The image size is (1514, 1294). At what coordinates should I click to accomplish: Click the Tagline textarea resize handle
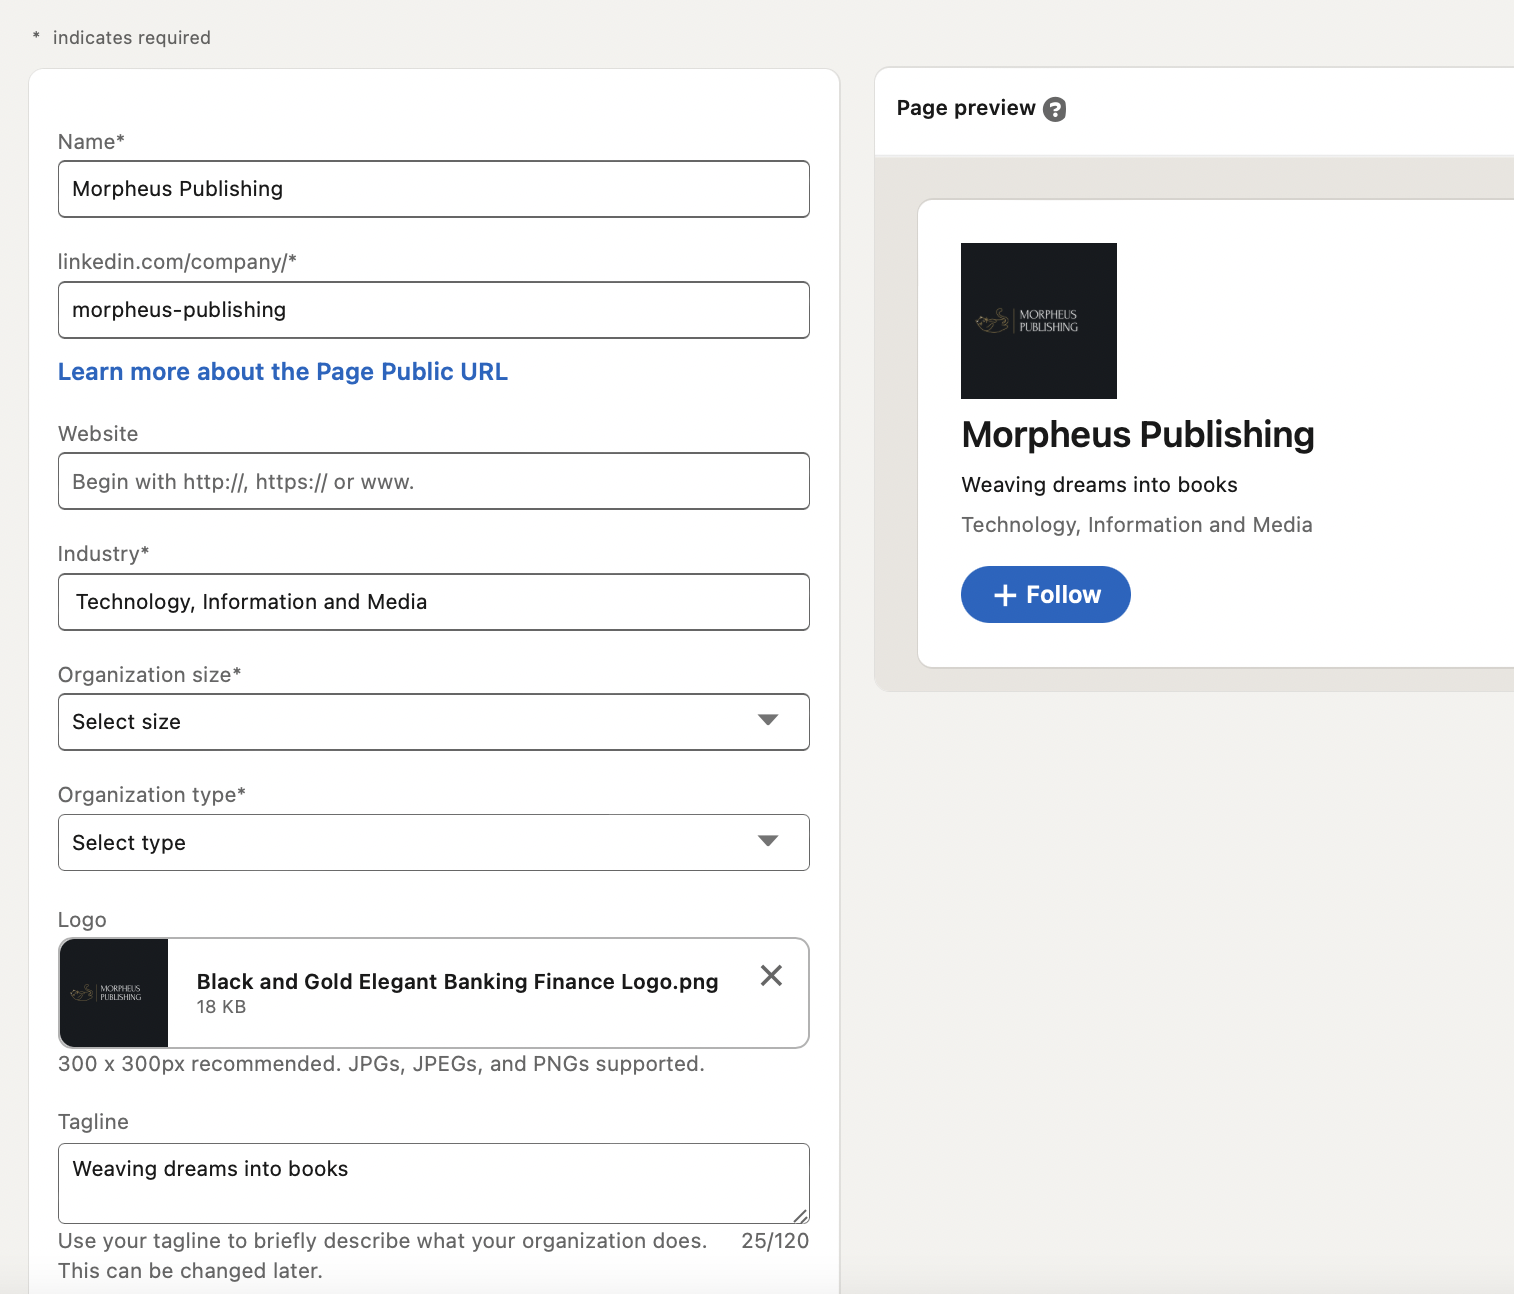point(801,1215)
